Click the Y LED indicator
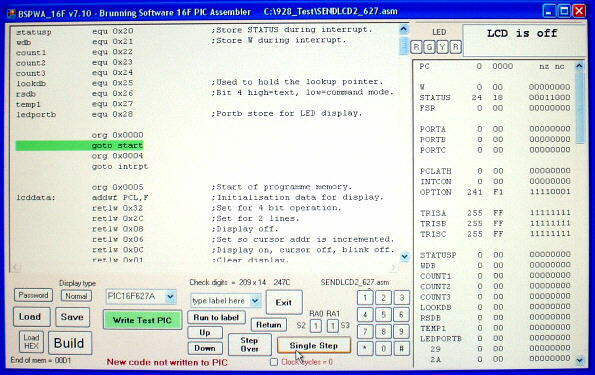The image size is (595, 375). point(442,47)
